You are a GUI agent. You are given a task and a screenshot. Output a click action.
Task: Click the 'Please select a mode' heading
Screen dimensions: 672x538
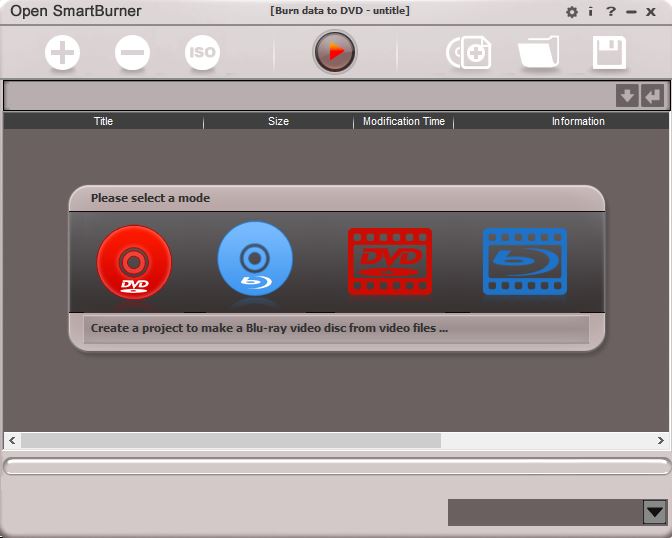pyautogui.click(x=150, y=198)
